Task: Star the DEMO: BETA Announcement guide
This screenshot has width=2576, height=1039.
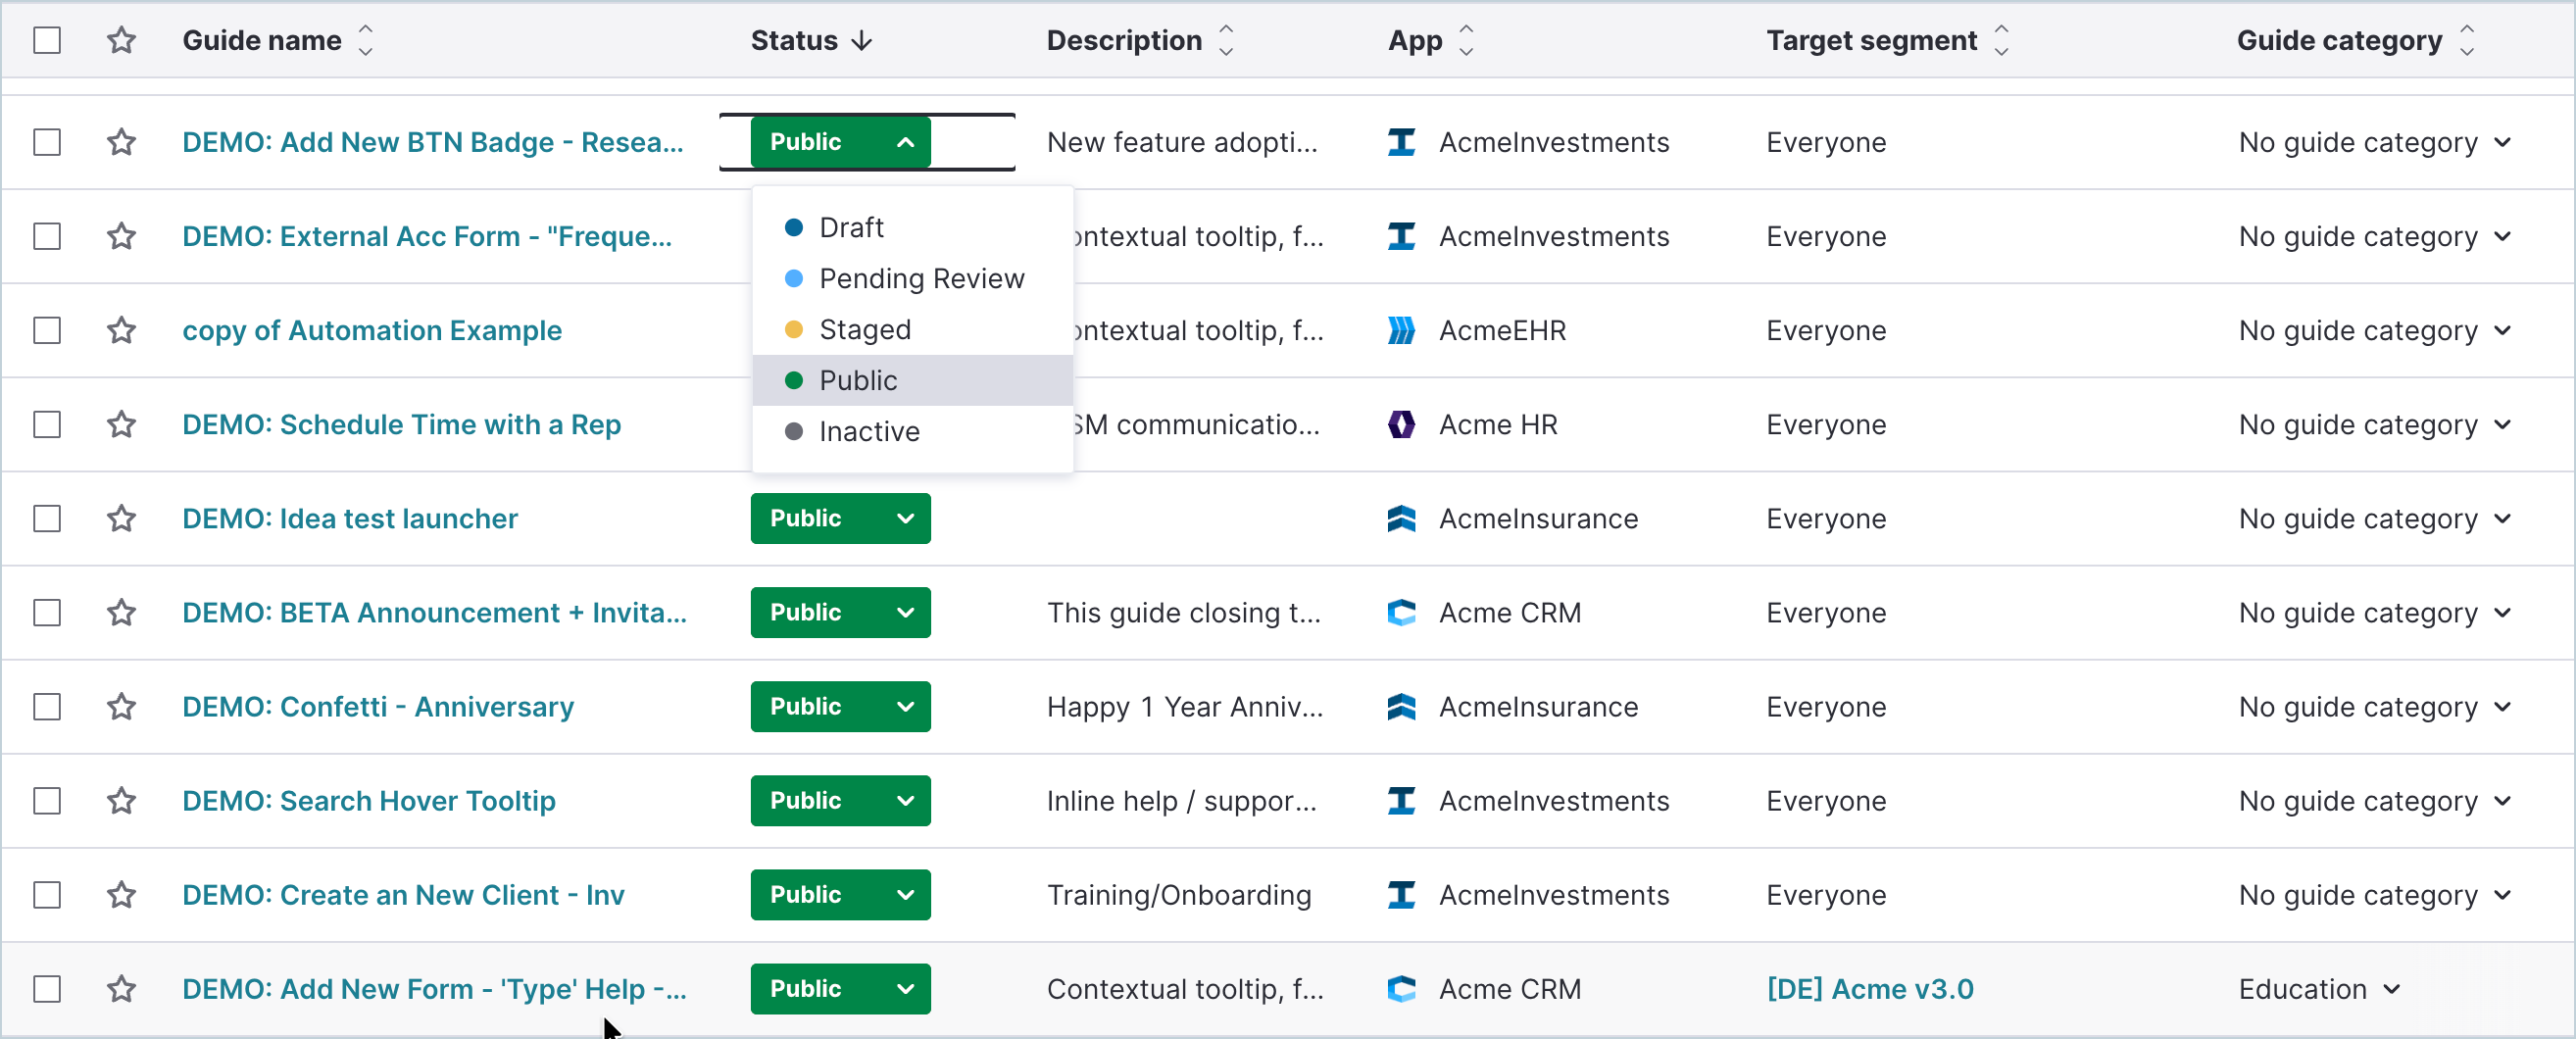Action: coord(121,612)
